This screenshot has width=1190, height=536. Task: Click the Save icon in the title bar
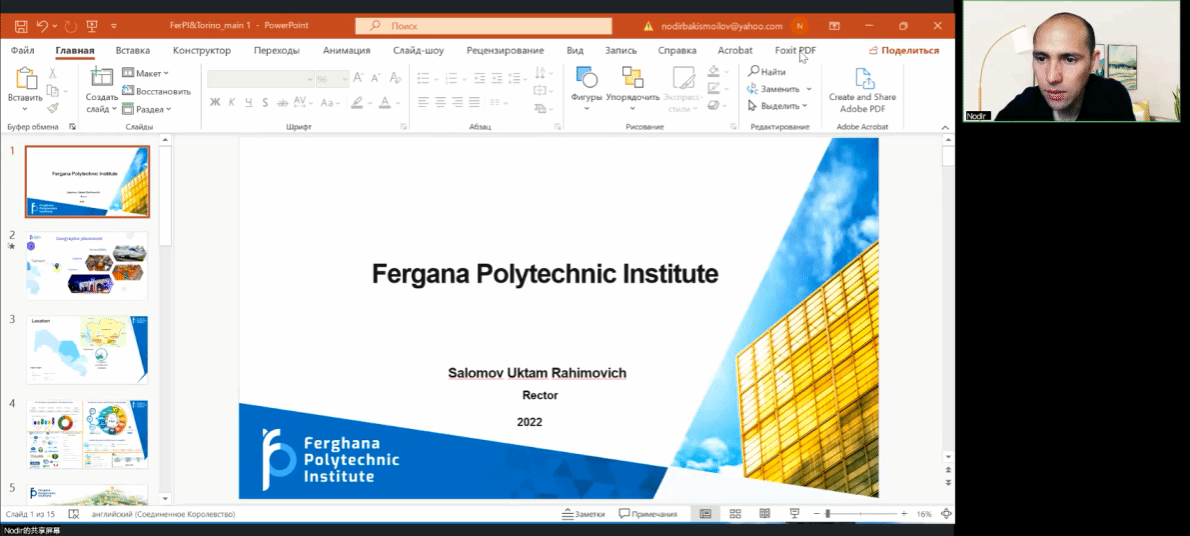21,25
